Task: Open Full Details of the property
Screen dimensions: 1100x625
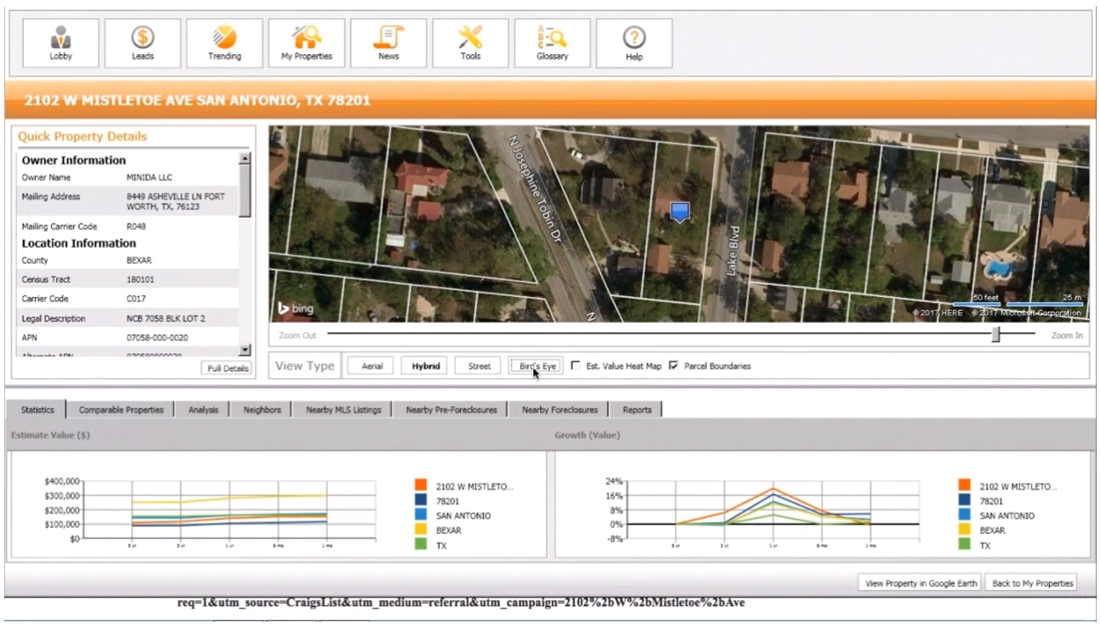Action: pos(227,368)
